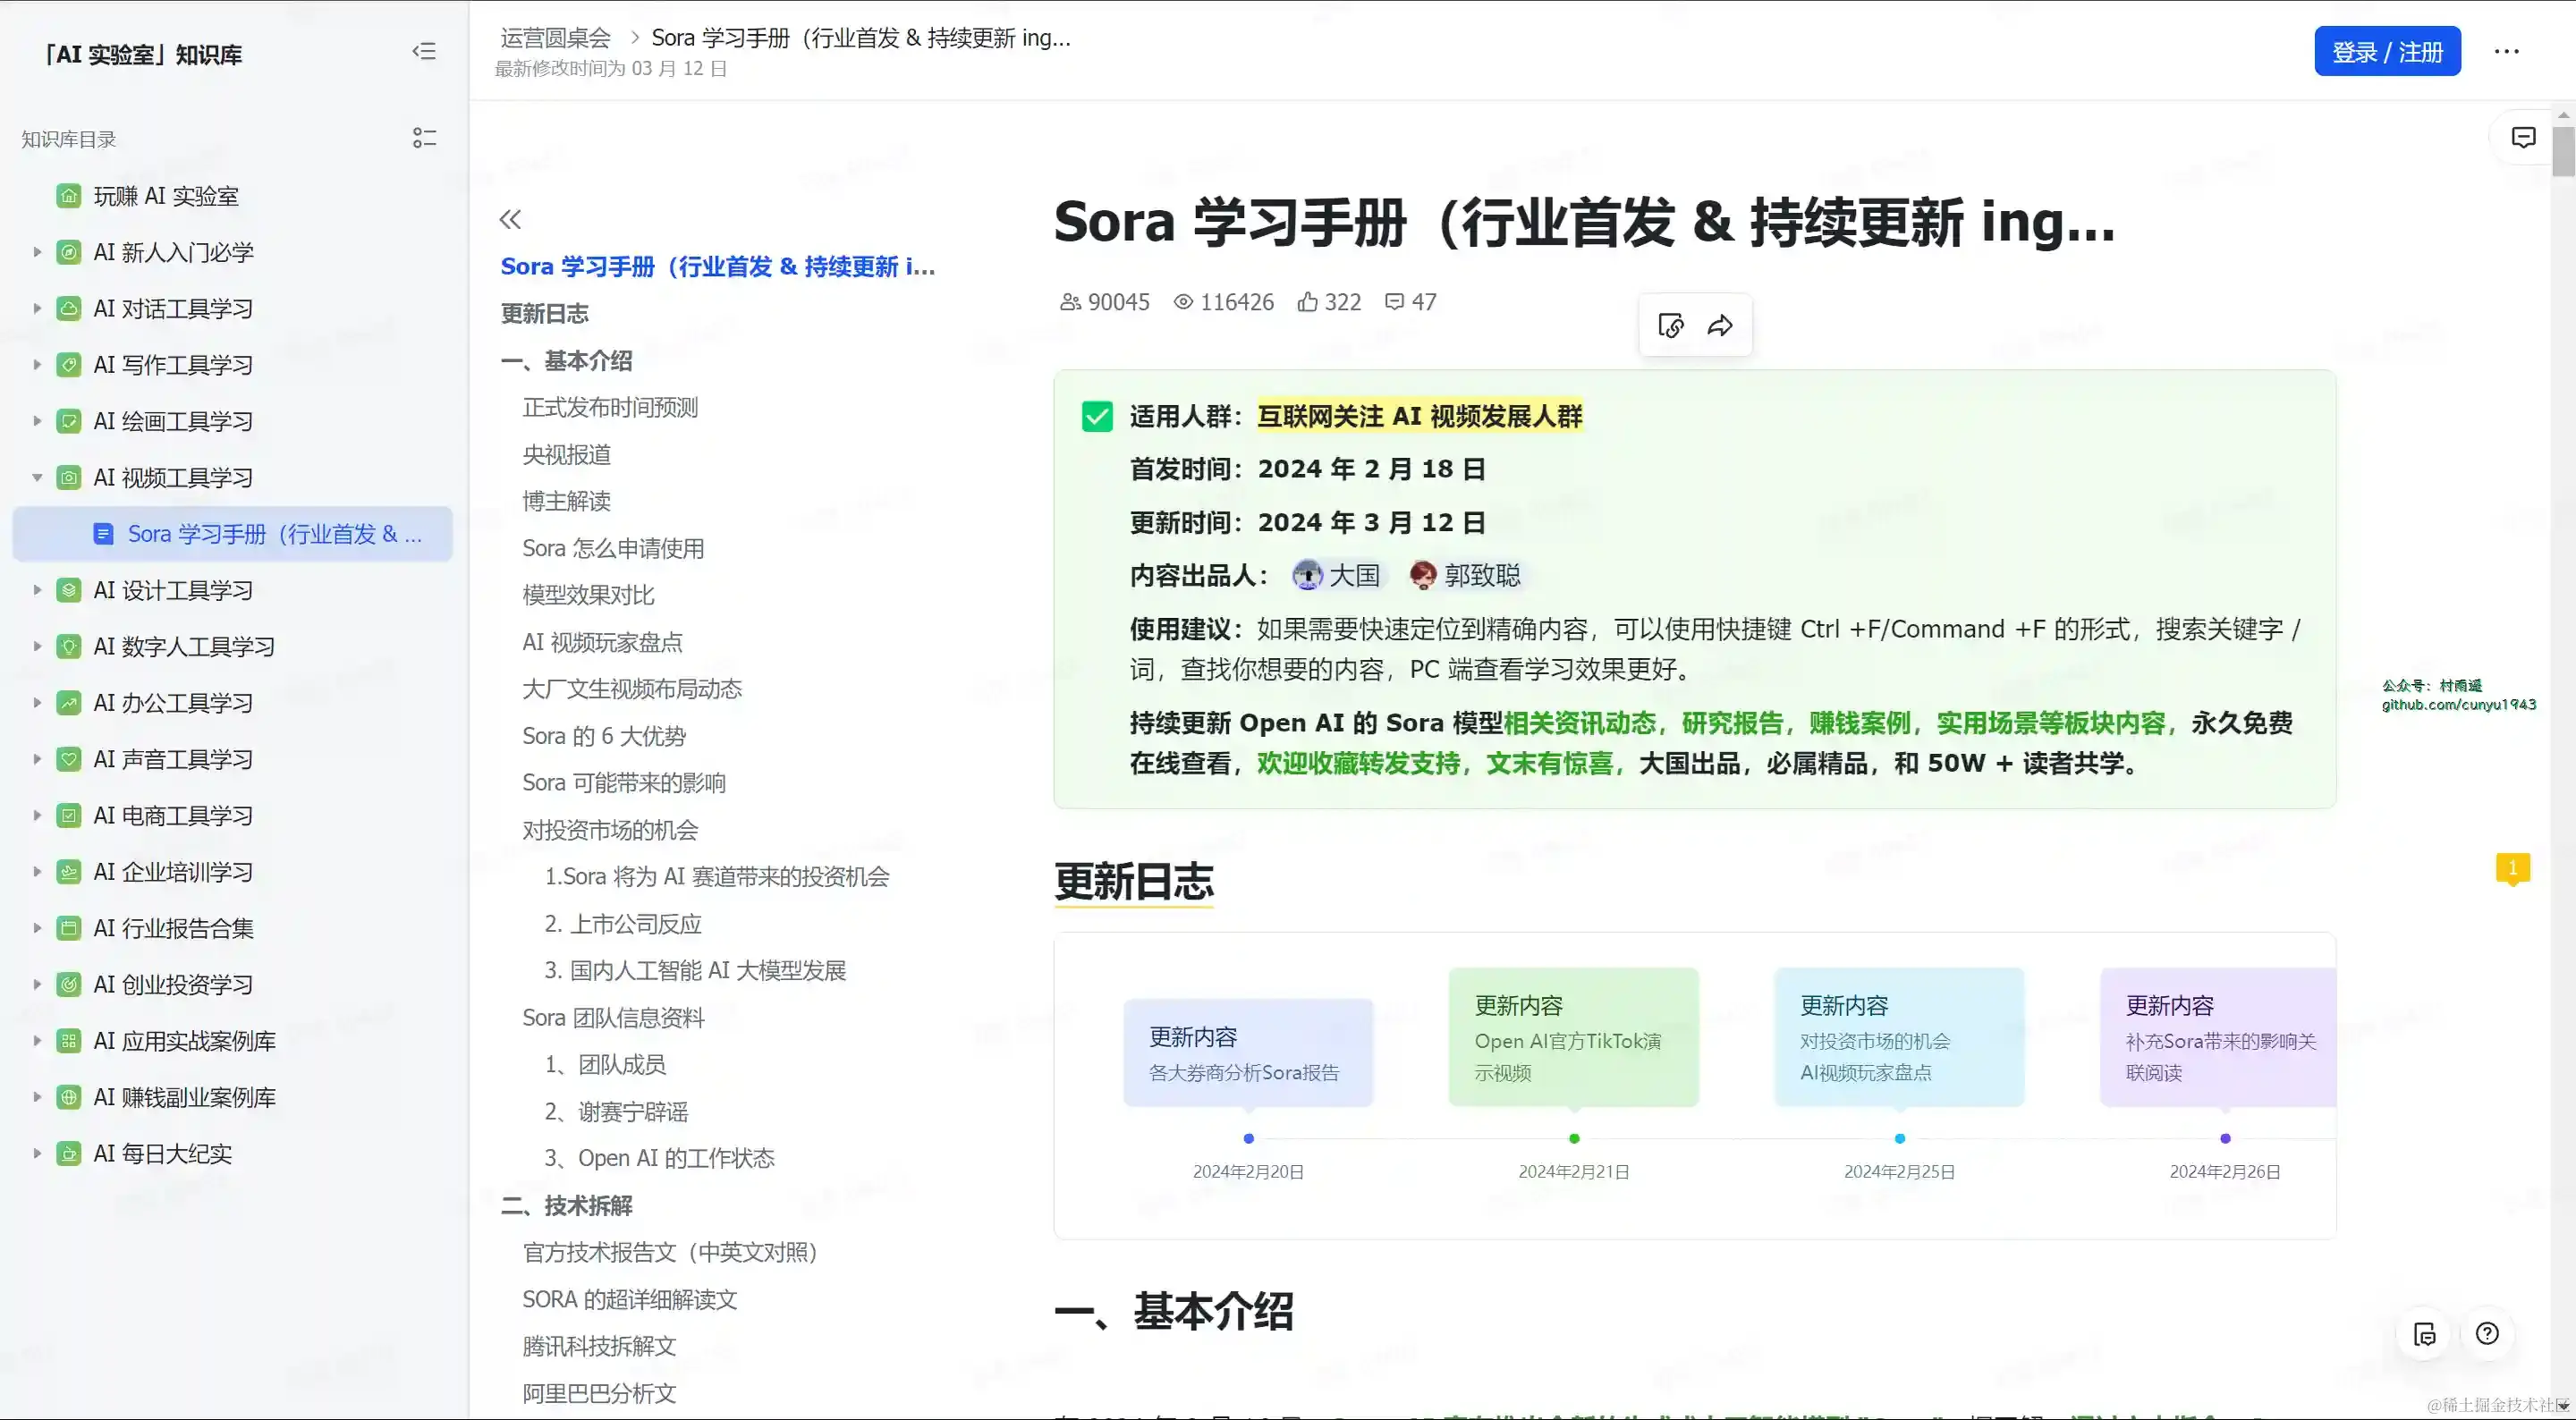
Task: Open the more options ellipsis menu
Action: (2506, 52)
